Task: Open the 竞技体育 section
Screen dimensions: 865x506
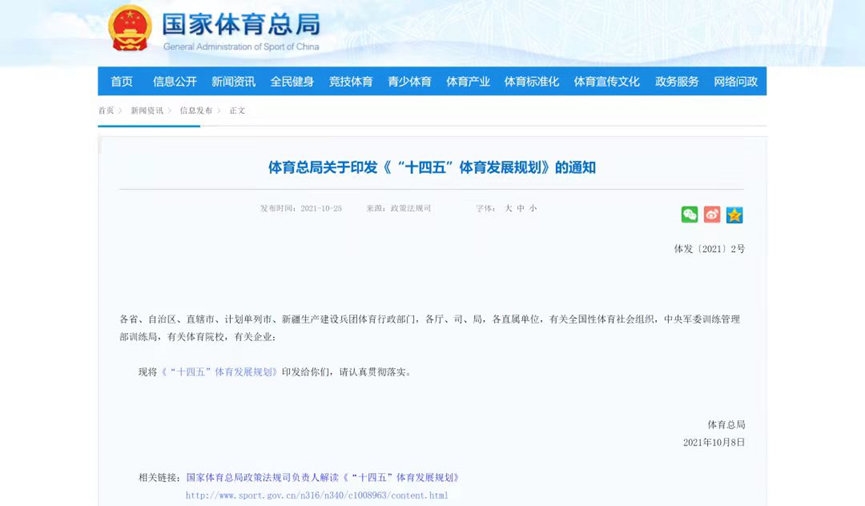Action: point(350,82)
